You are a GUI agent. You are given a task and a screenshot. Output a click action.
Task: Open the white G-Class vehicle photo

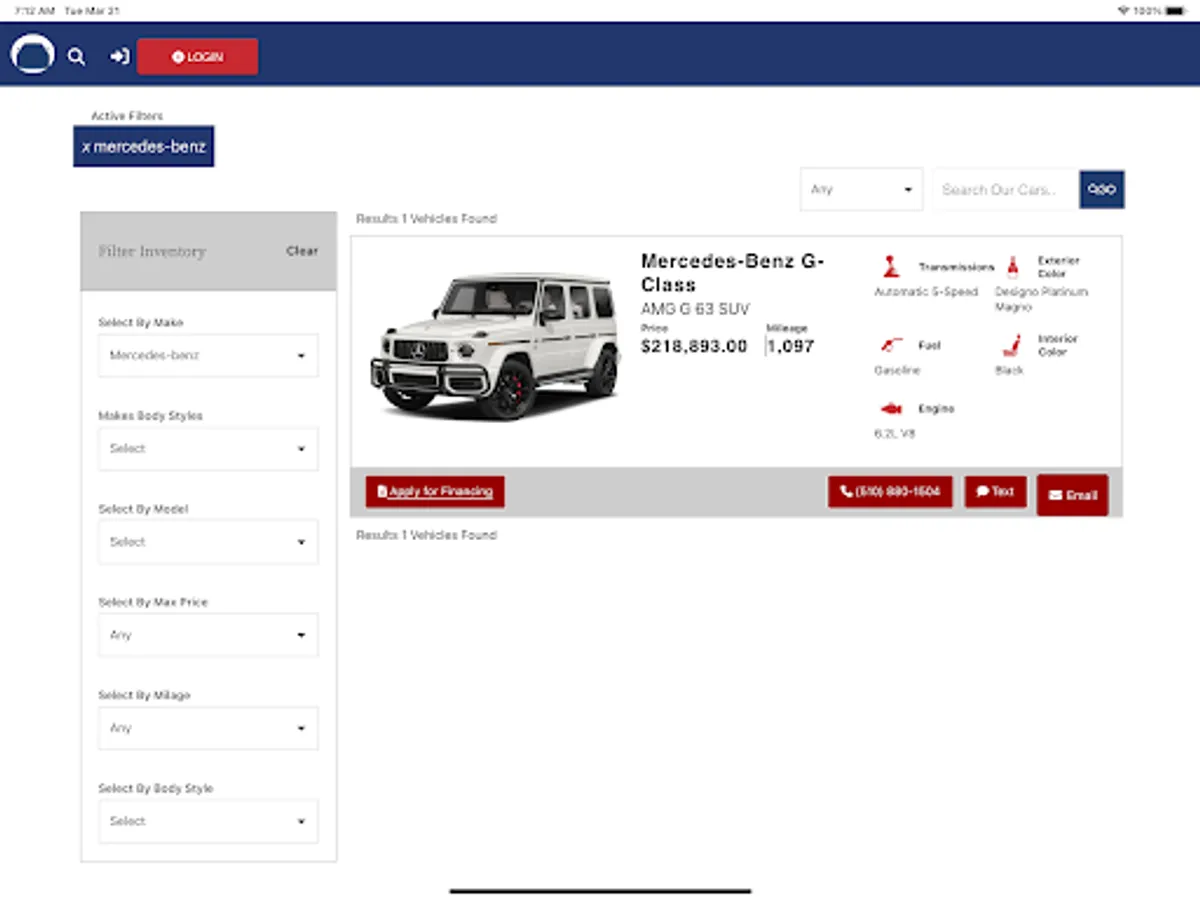coord(496,346)
